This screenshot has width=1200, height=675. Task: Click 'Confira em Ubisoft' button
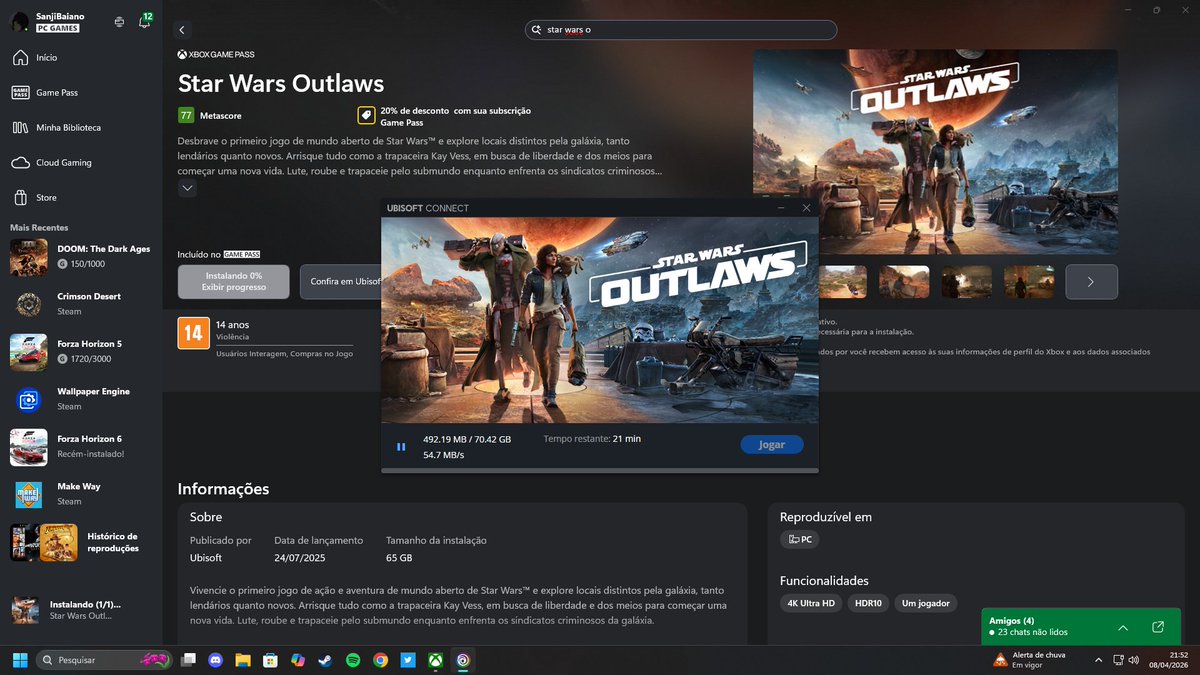(340, 281)
